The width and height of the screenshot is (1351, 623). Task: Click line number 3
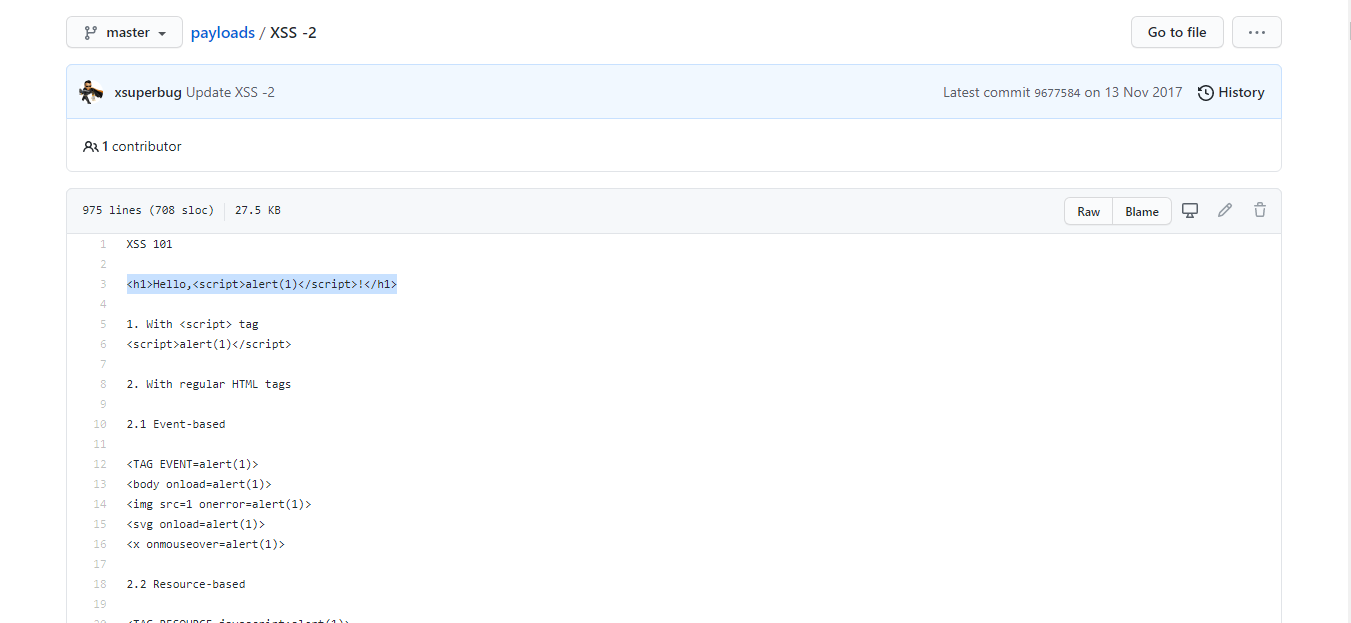coord(102,284)
